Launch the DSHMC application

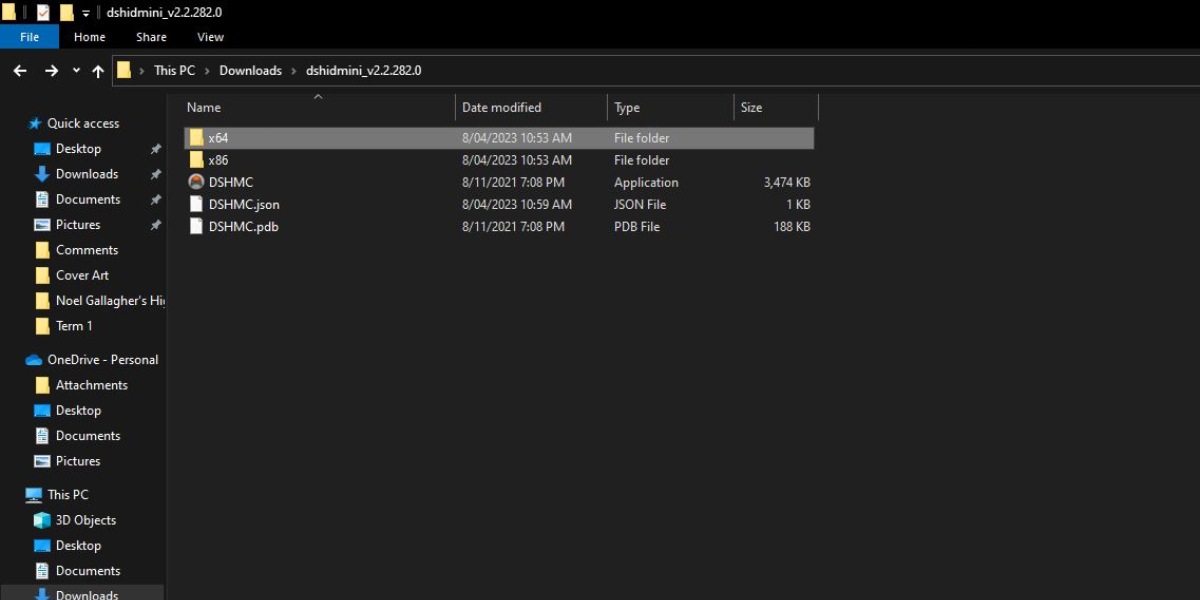pyautogui.click(x=230, y=182)
